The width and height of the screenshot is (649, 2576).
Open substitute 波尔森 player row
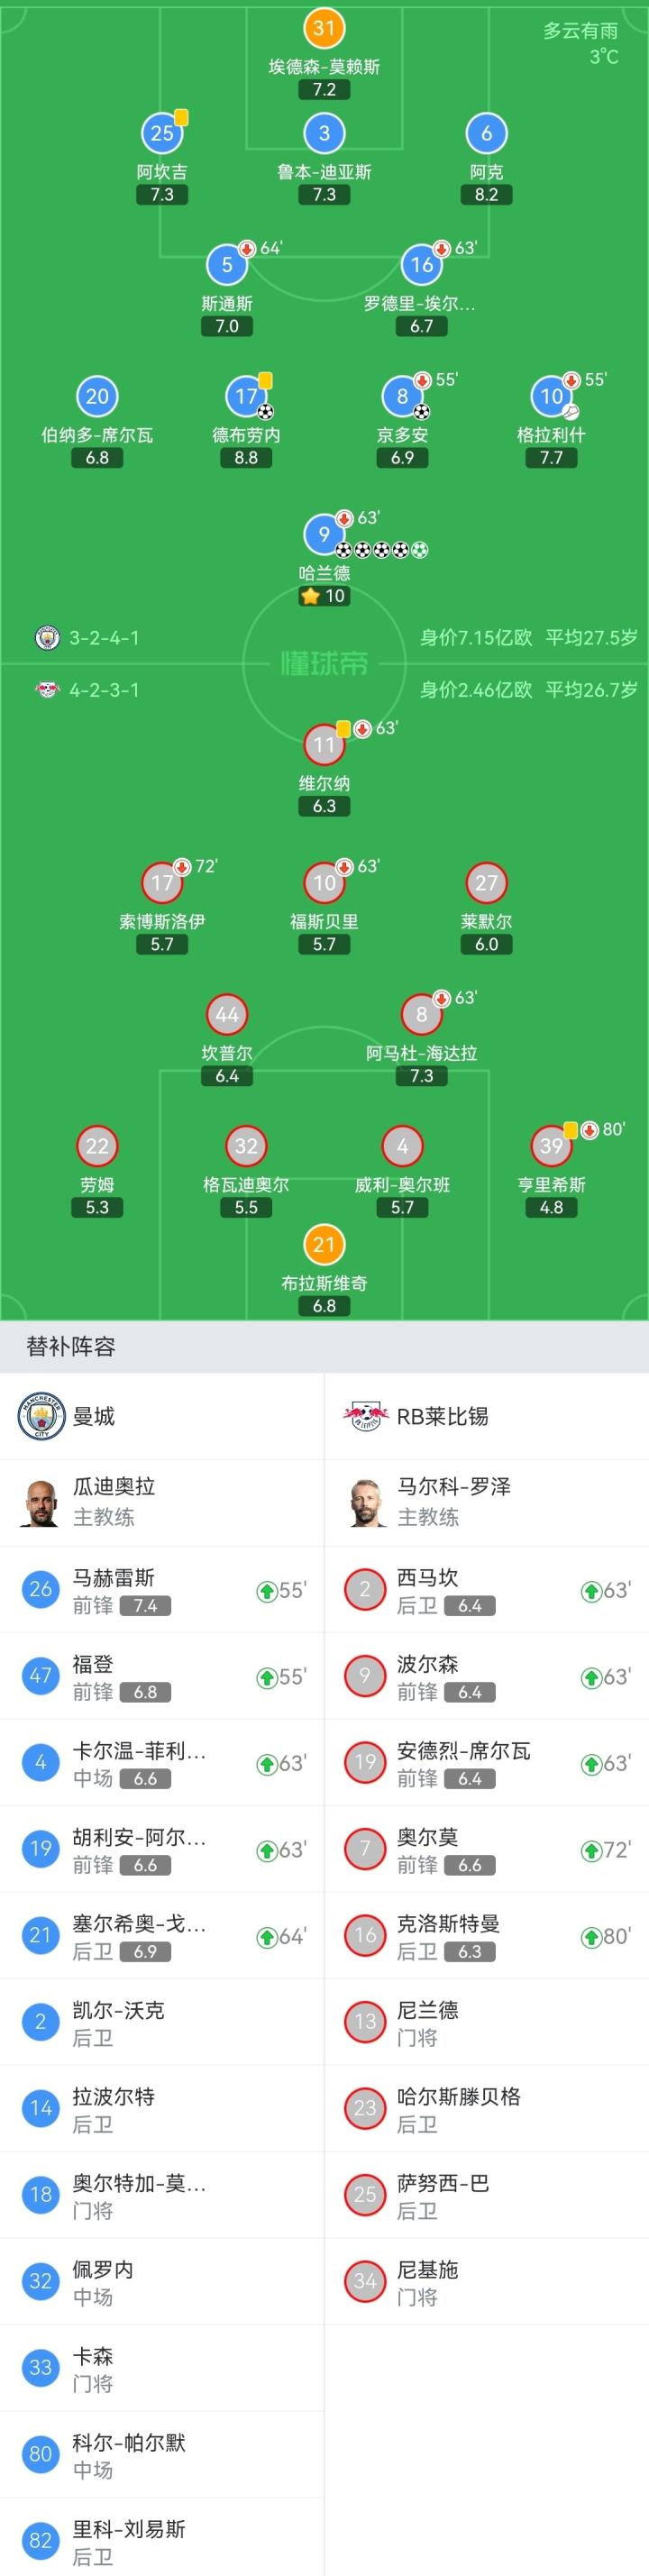[x=486, y=1676]
